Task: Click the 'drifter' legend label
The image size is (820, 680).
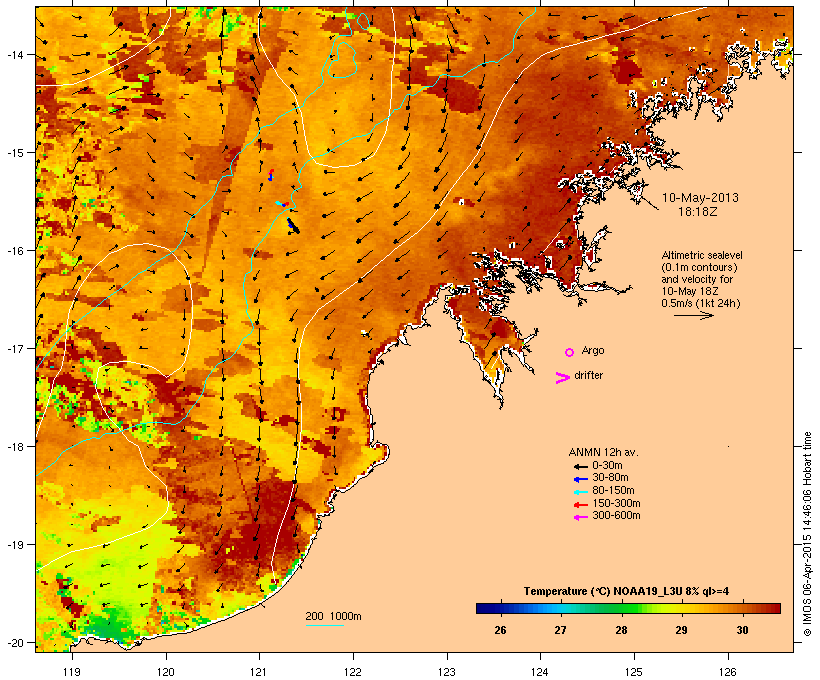Action: click(588, 375)
